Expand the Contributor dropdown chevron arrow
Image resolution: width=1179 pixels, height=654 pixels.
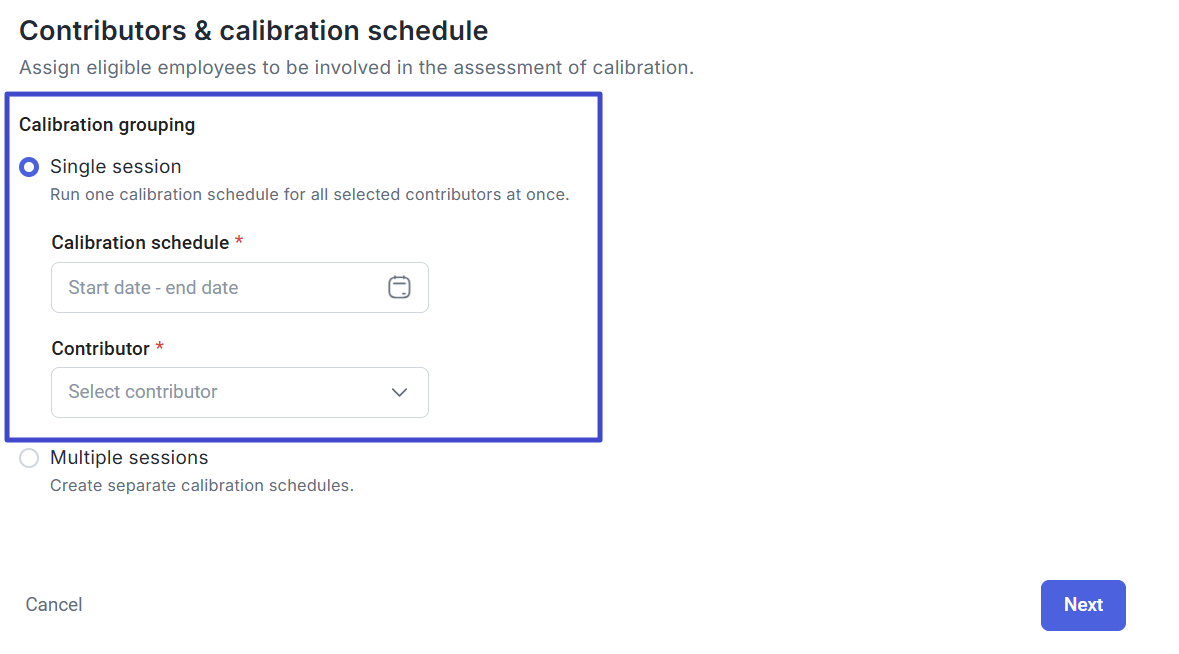[x=399, y=392]
